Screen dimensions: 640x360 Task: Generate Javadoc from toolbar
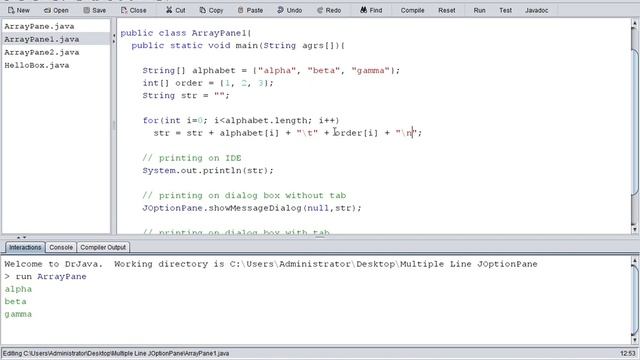[536, 10]
